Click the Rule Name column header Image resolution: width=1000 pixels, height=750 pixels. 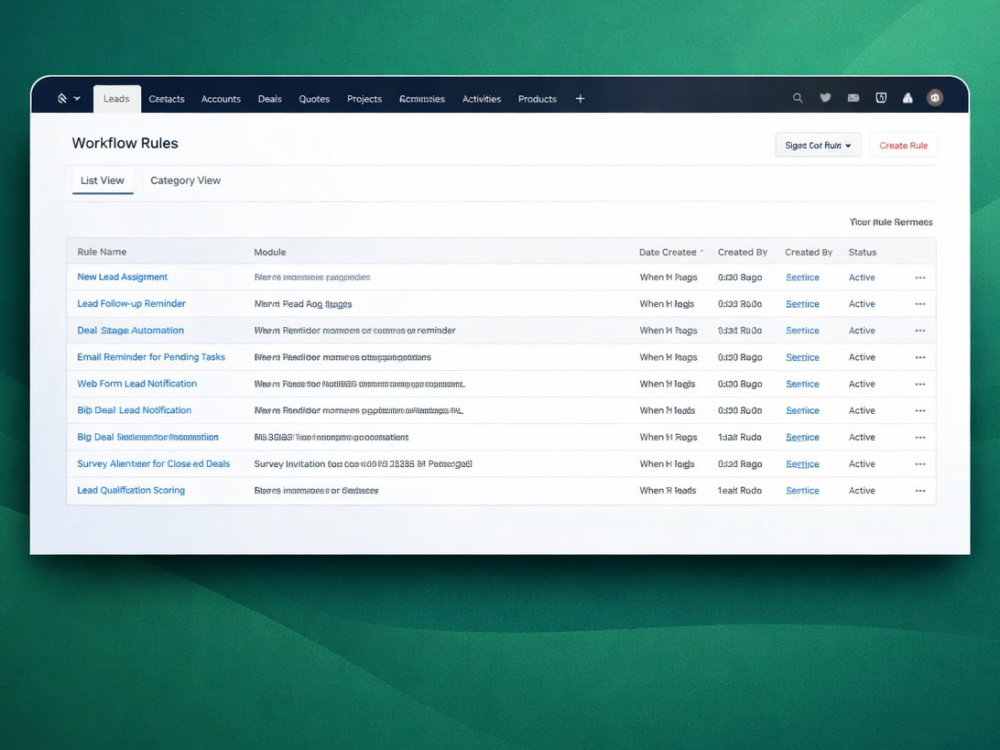102,252
